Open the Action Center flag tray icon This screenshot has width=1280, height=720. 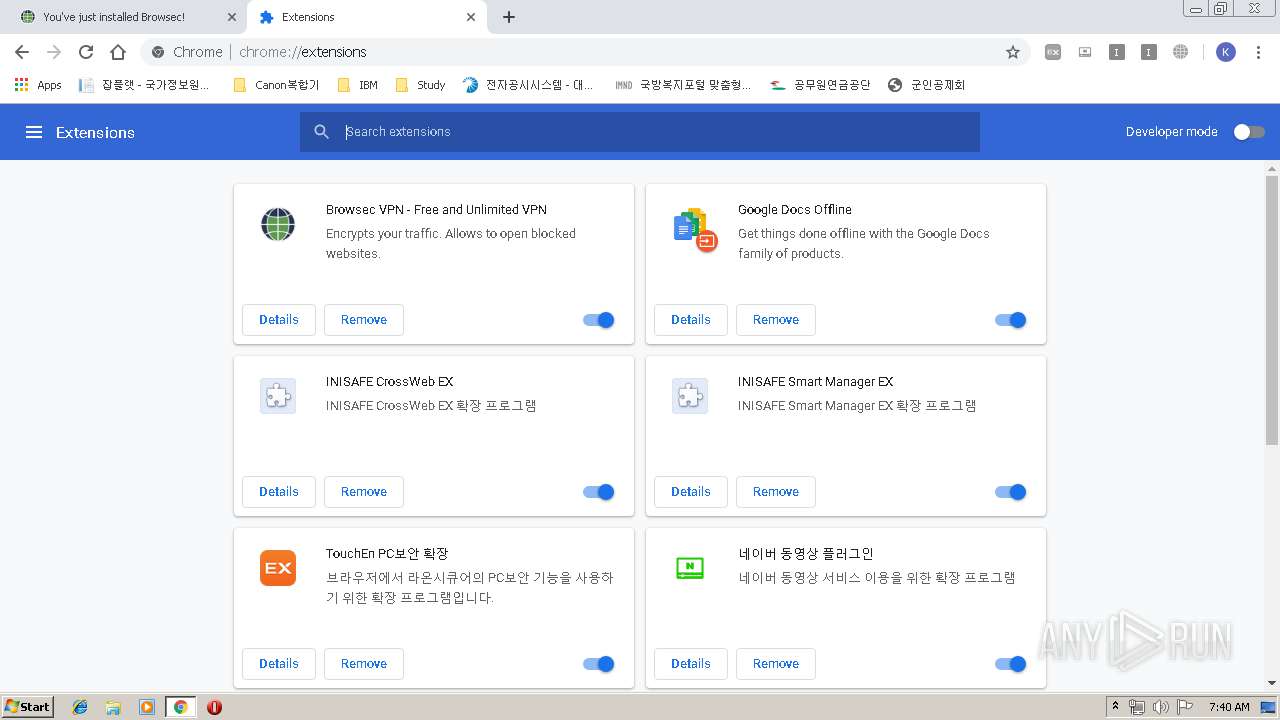click(x=1184, y=707)
